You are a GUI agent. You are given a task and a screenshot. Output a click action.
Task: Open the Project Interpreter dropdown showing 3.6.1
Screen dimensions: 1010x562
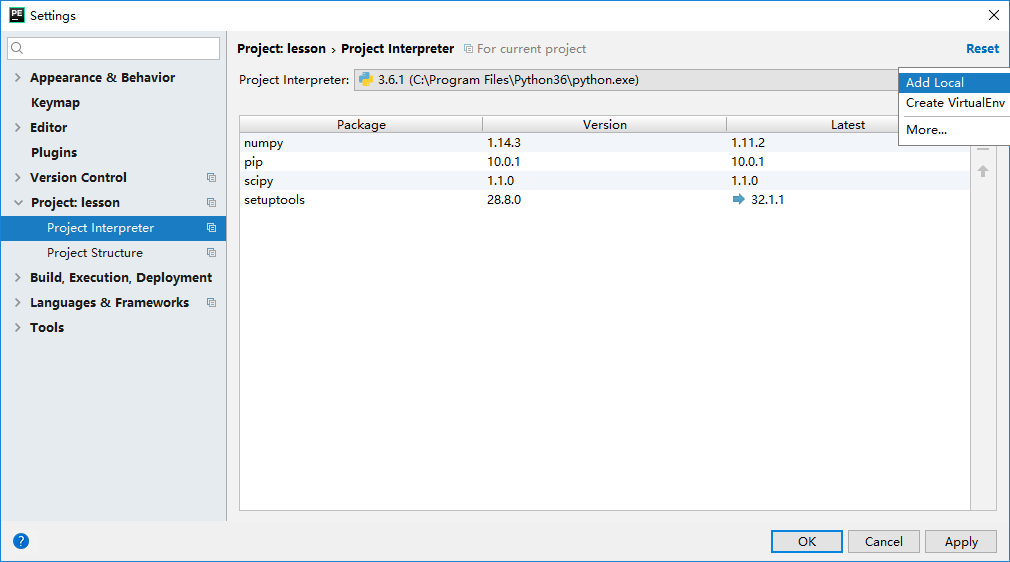[626, 80]
